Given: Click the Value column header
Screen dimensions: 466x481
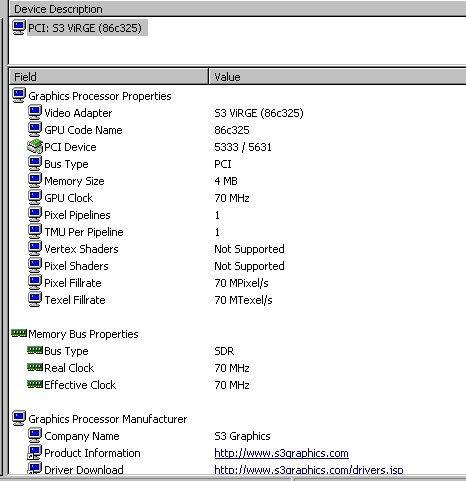Looking at the screenshot, I should pyautogui.click(x=337, y=77).
